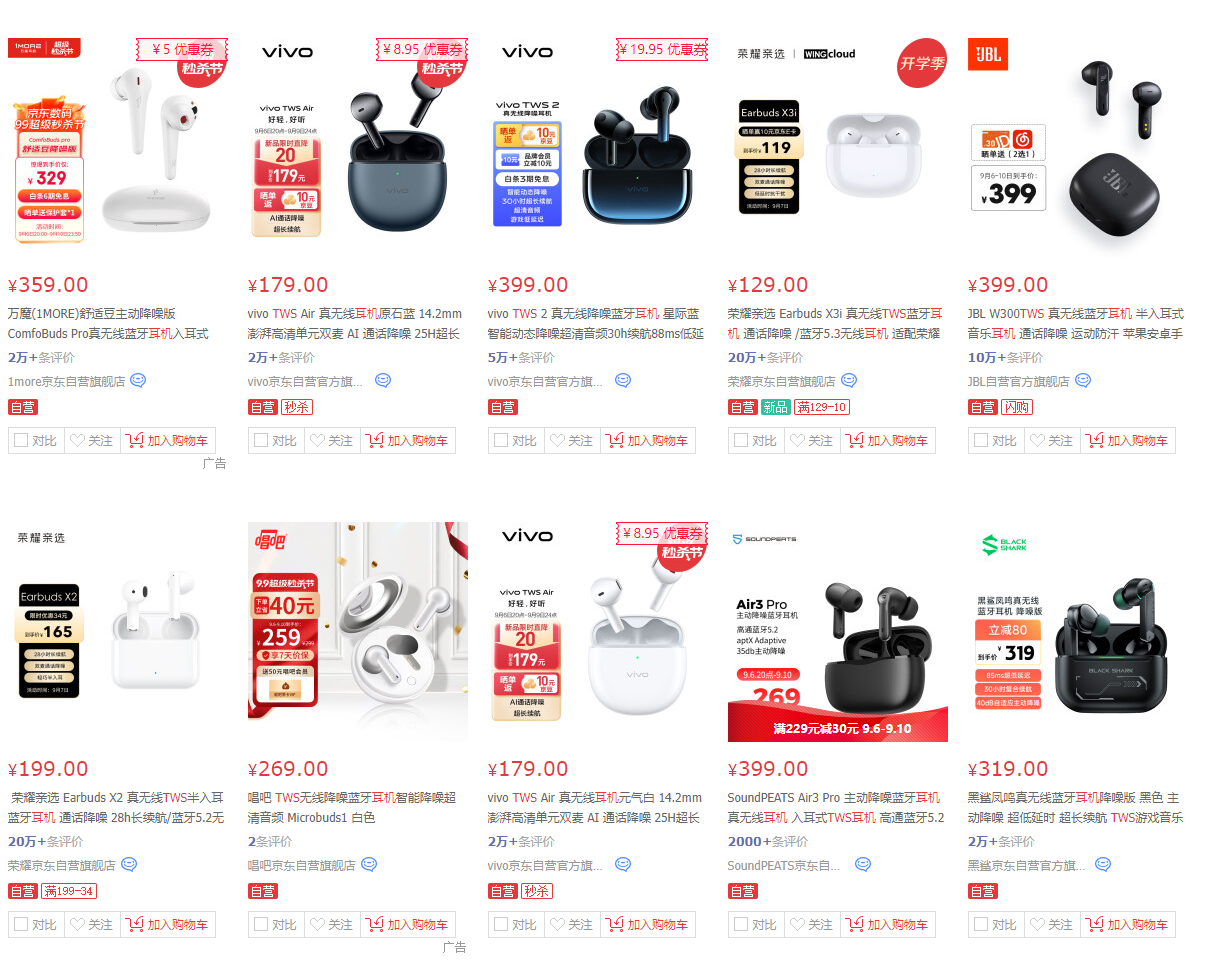Click the chat icon beside 1more京东自营旗舰店
Viewport: 1223px width, 980px height.
point(138,380)
